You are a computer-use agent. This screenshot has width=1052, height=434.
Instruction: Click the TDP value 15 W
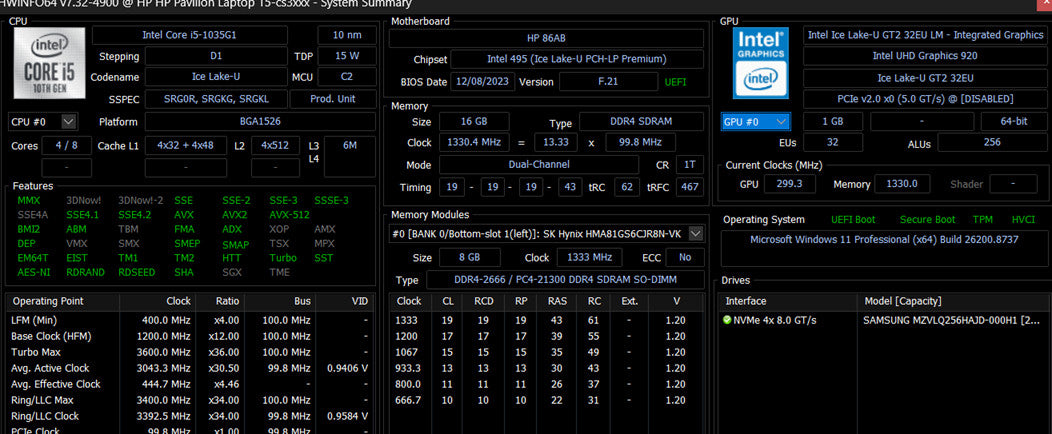[x=346, y=56]
